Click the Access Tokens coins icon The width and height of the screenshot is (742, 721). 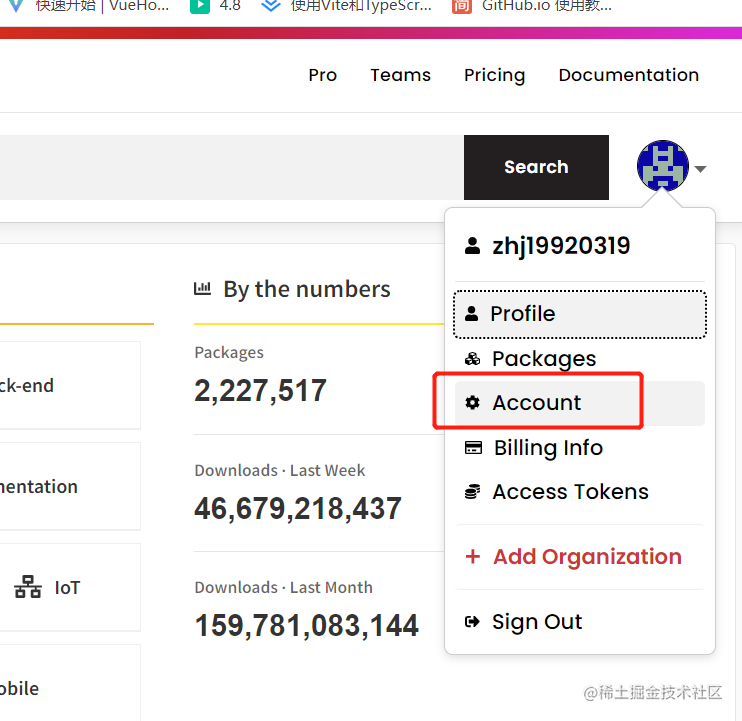pos(472,492)
